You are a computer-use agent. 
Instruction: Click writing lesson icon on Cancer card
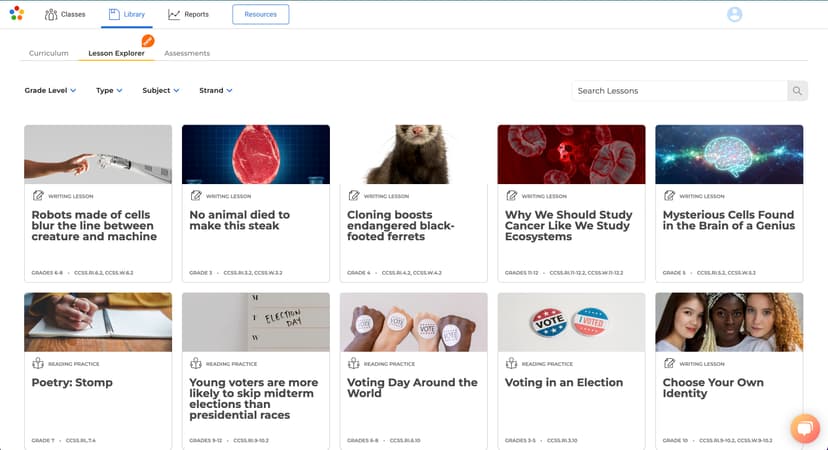coord(512,196)
